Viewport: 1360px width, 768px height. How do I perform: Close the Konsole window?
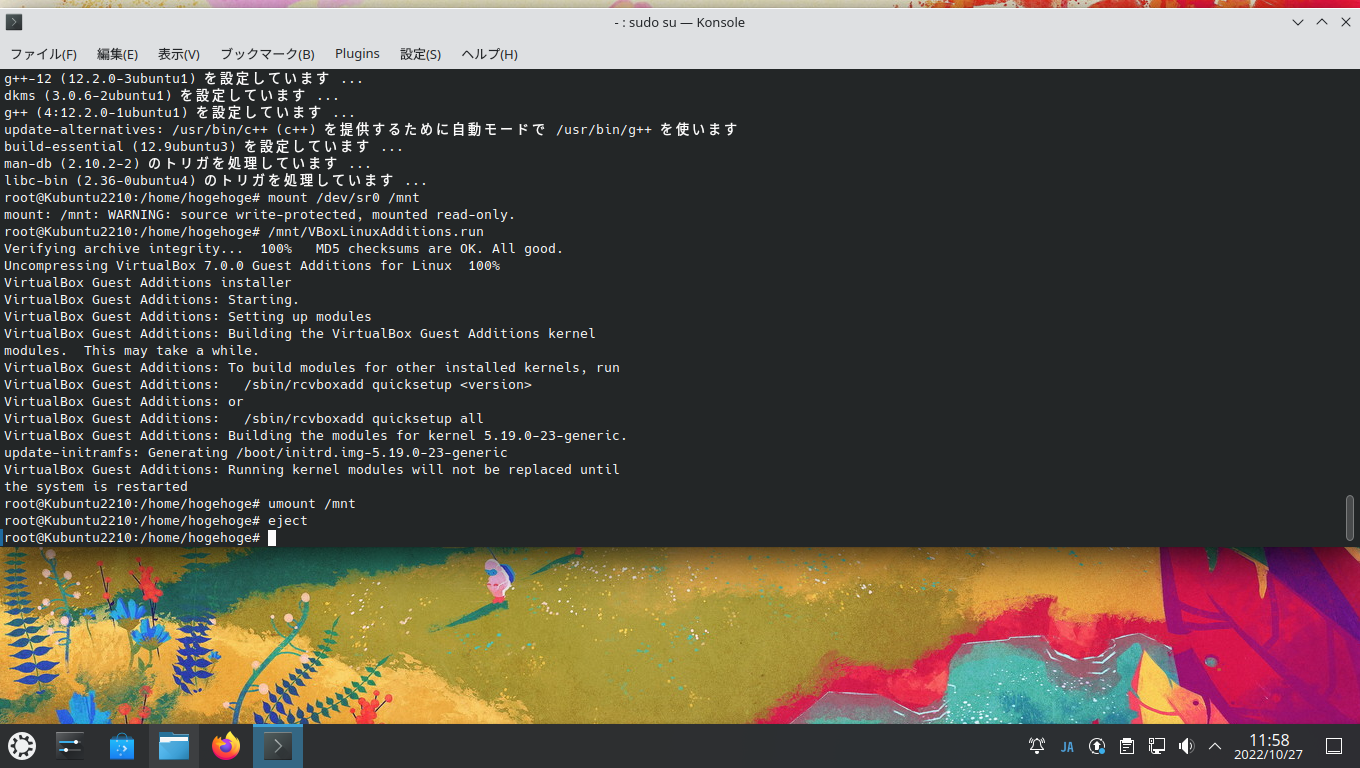pyautogui.click(x=1344, y=22)
